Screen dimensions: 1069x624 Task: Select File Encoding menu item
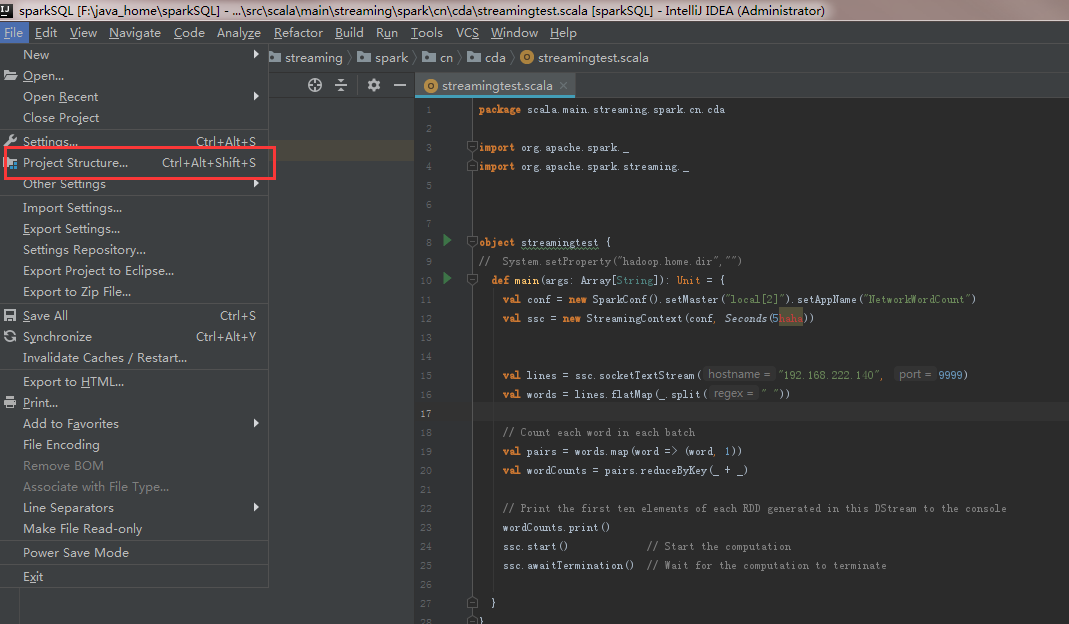coord(134,445)
